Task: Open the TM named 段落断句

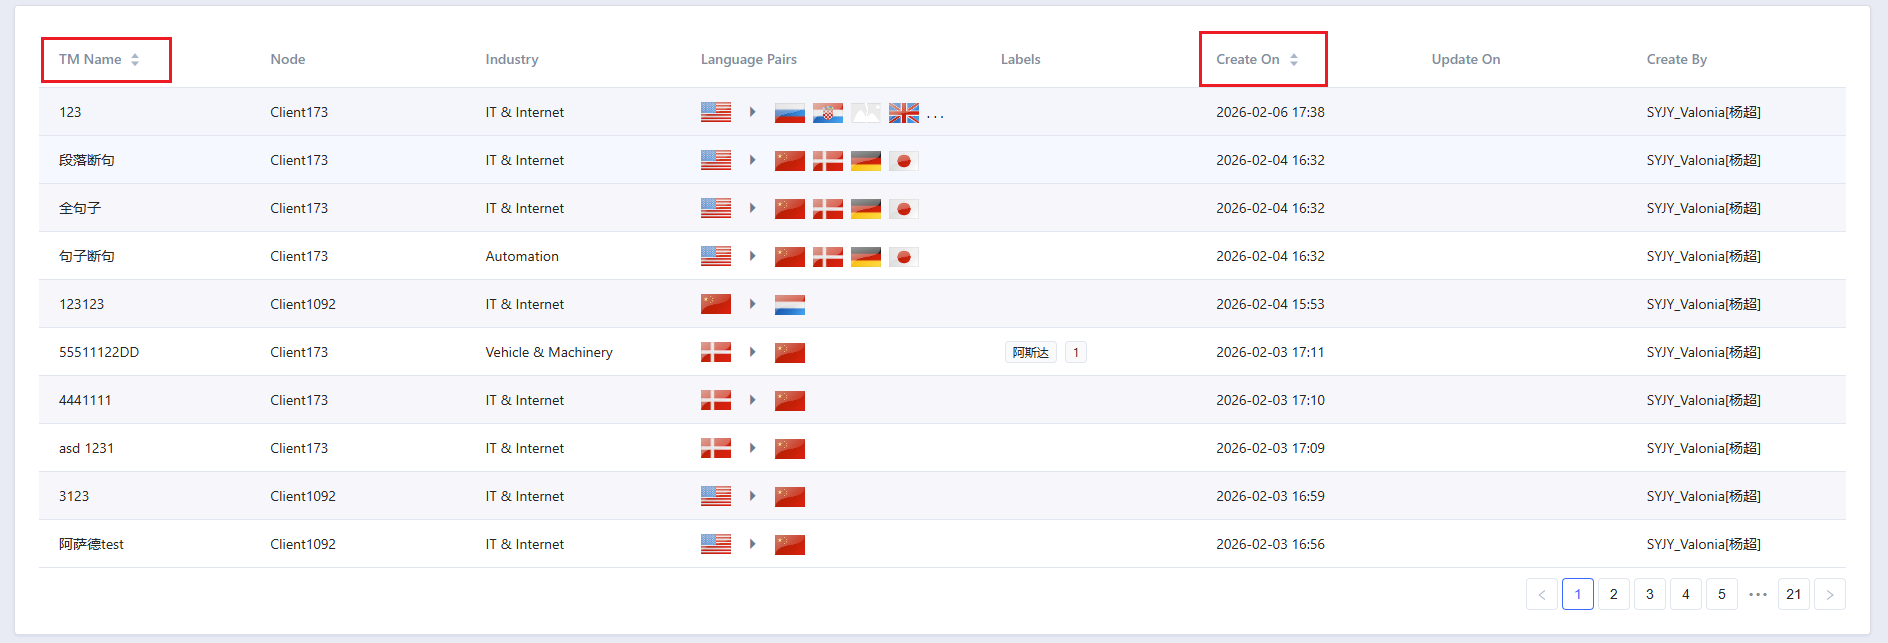Action: [87, 160]
